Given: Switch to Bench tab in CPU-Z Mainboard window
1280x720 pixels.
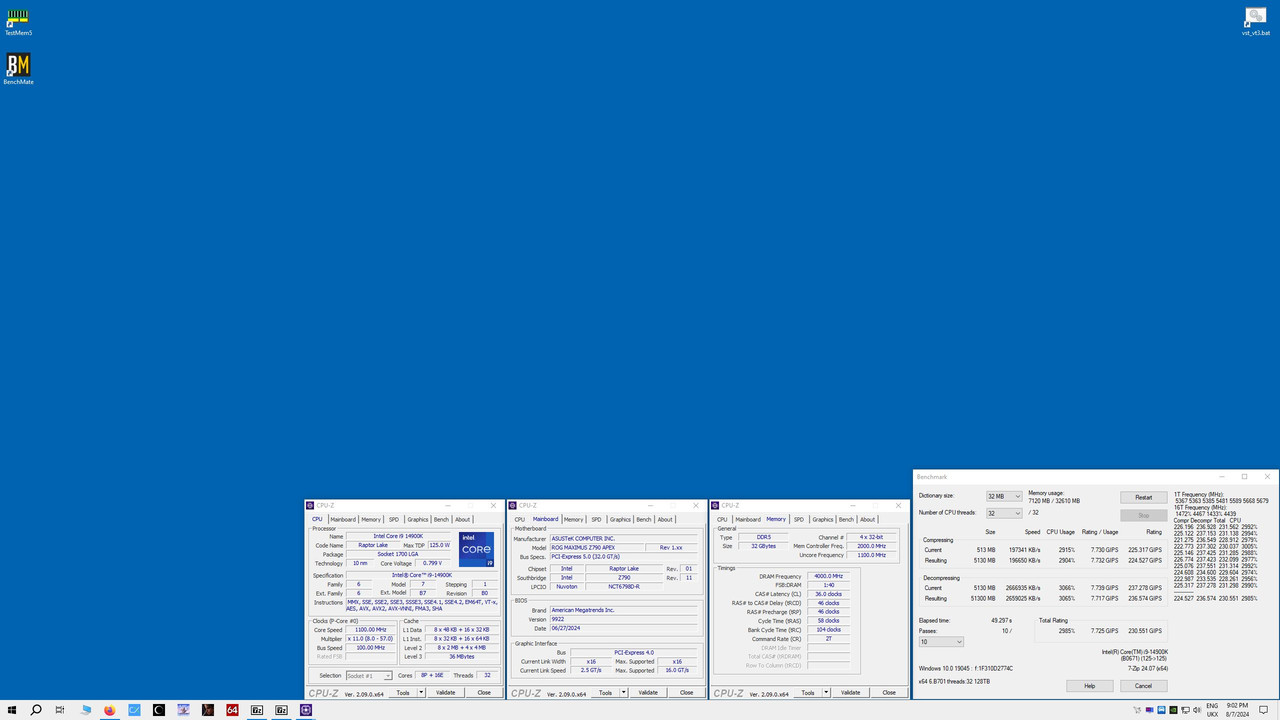Looking at the screenshot, I should coord(643,519).
